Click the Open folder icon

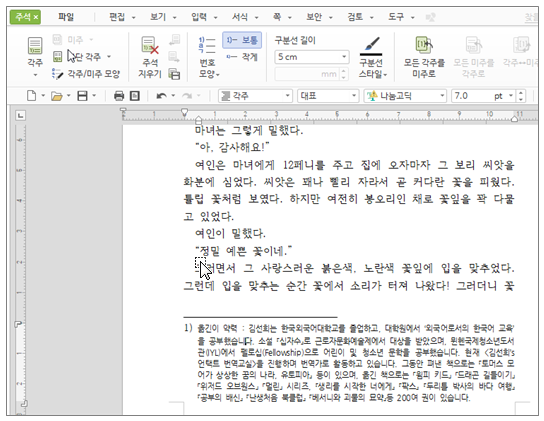coord(57,96)
